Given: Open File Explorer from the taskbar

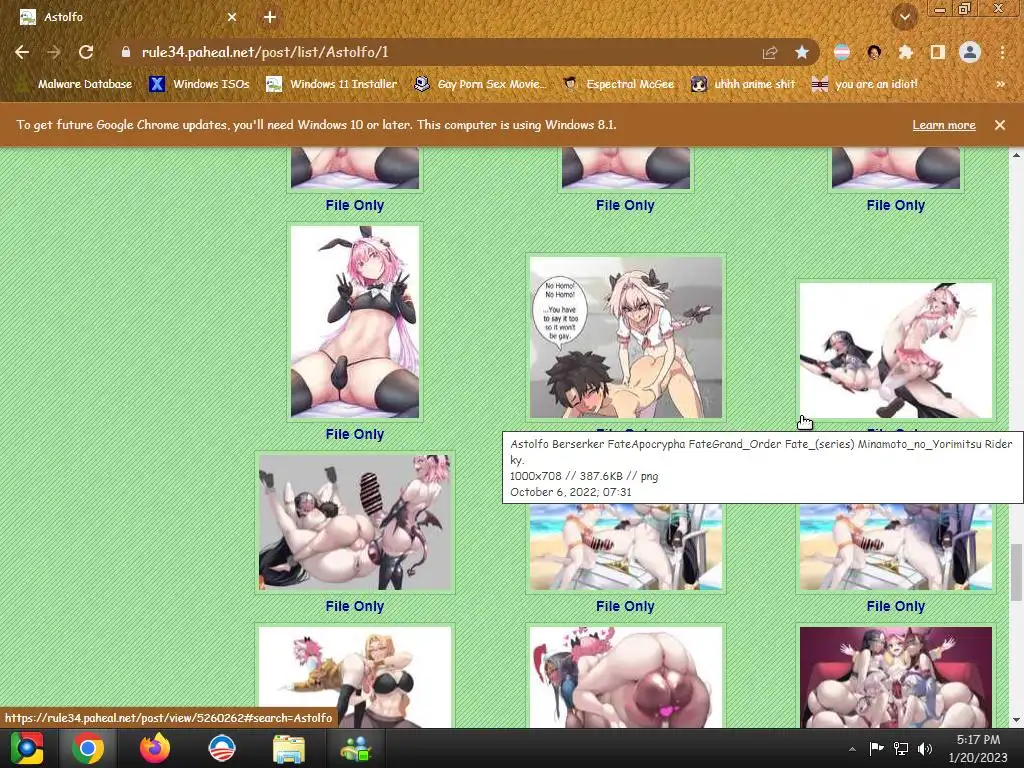Looking at the screenshot, I should coord(289,748).
